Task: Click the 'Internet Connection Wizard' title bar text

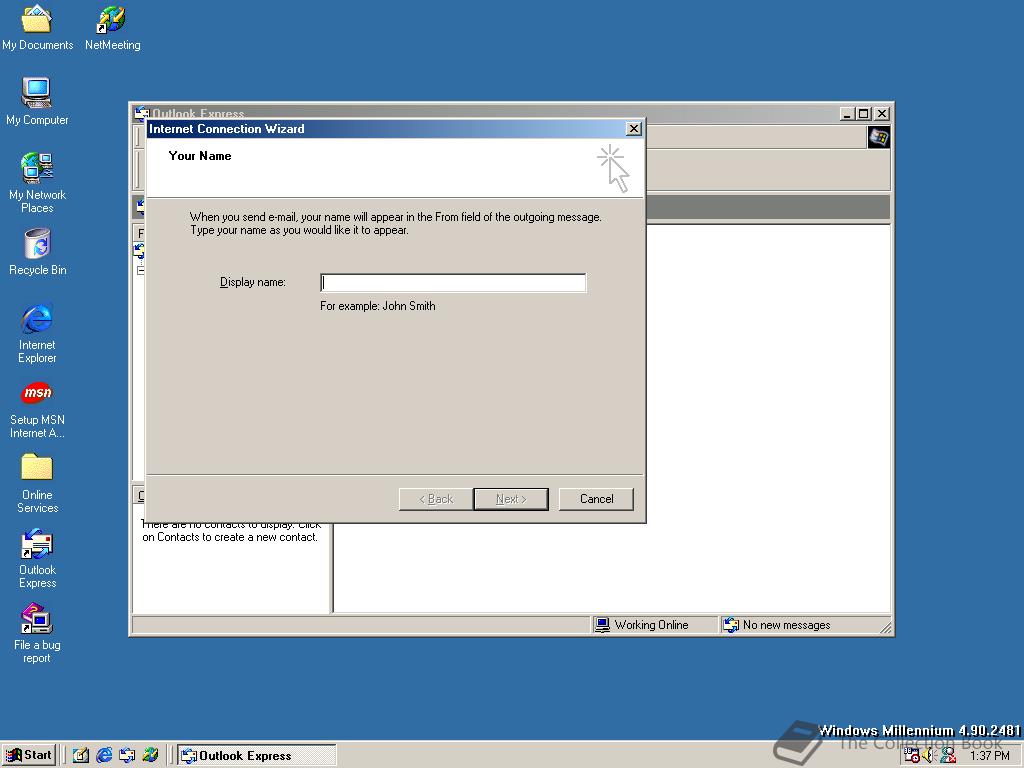Action: [227, 129]
